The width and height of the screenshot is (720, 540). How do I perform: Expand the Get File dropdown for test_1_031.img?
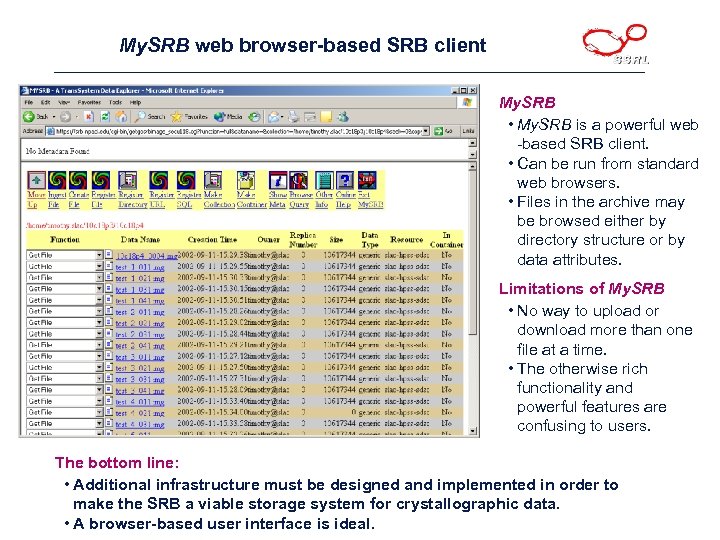point(99,289)
